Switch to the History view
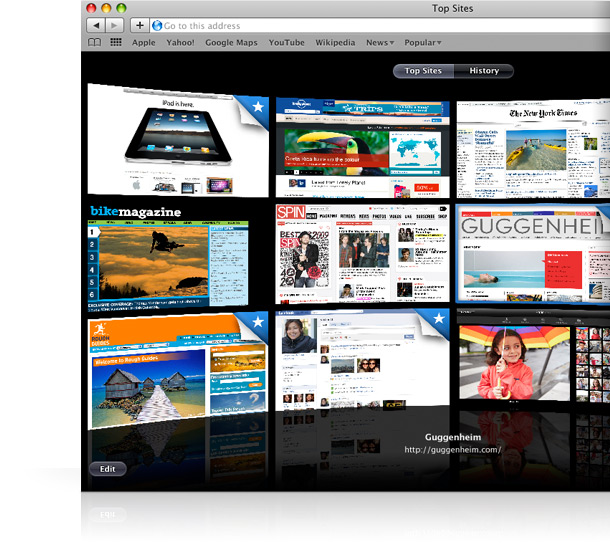The image size is (610, 549). [484, 71]
